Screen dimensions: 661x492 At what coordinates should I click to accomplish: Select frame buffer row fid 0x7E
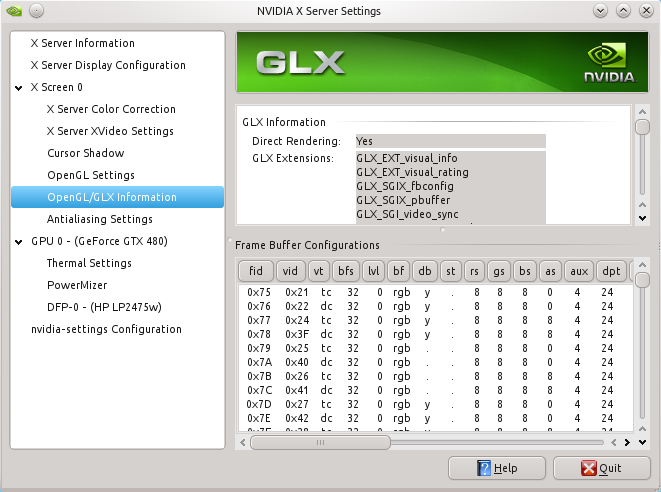[435, 418]
